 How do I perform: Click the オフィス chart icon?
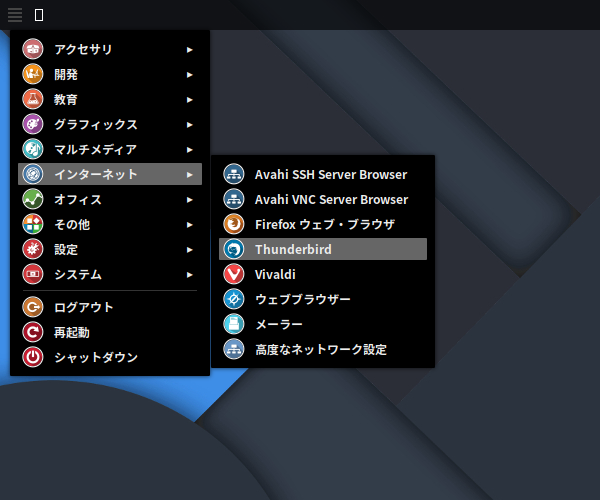(33, 199)
